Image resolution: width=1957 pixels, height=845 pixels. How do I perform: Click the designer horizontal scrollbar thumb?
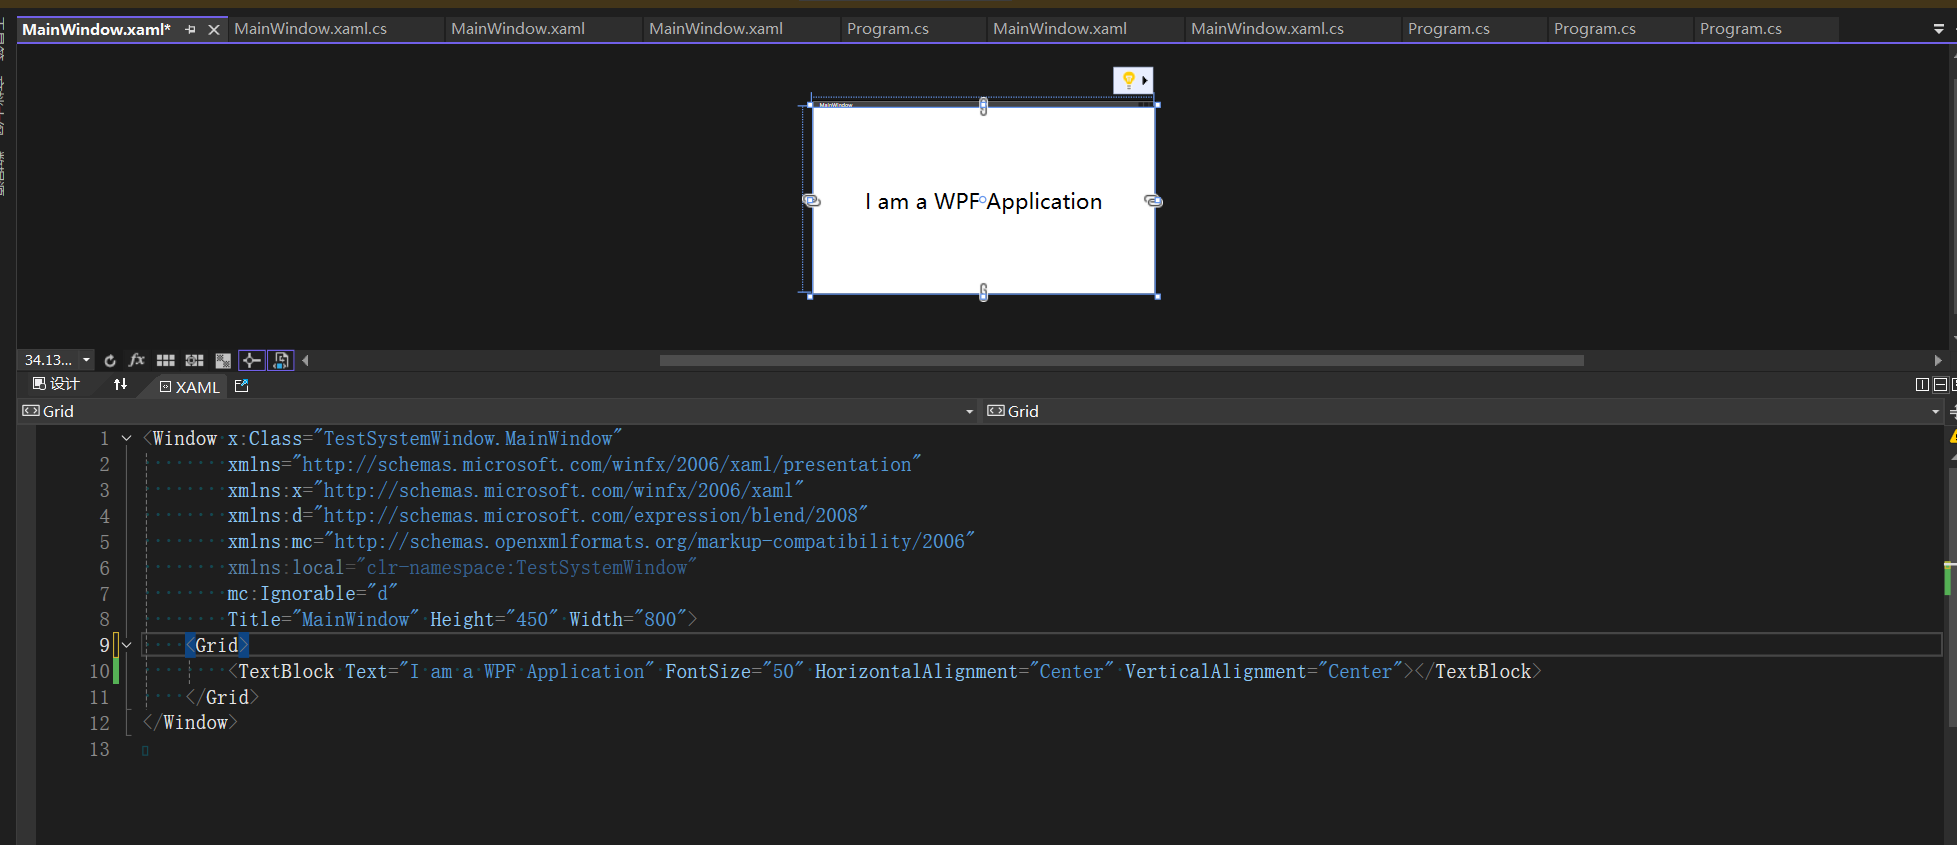click(1120, 361)
